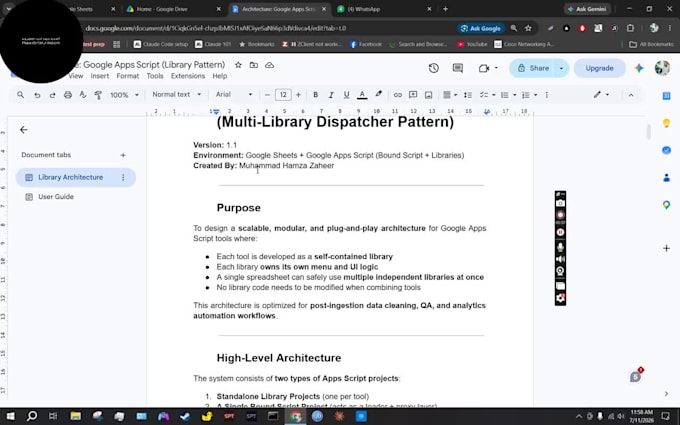Add a comment from toolbar
680x425 pixels.
(413, 95)
